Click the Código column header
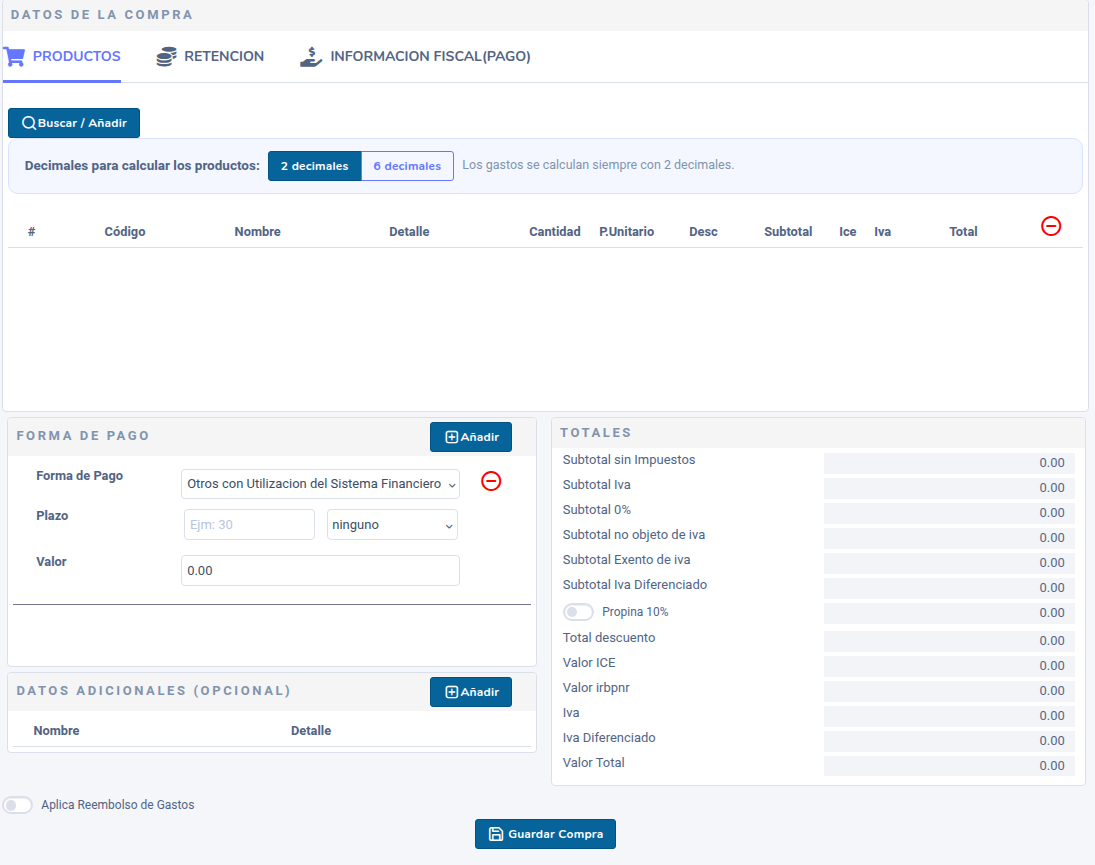 [125, 232]
